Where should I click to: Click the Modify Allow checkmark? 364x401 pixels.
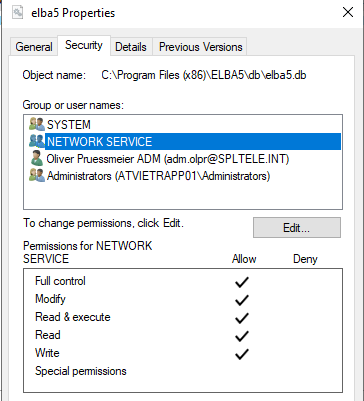coord(242,300)
